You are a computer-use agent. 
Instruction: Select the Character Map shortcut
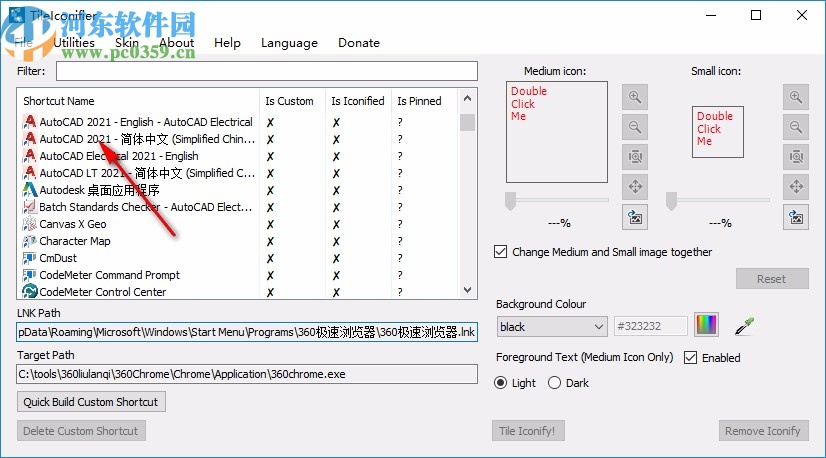click(x=75, y=241)
